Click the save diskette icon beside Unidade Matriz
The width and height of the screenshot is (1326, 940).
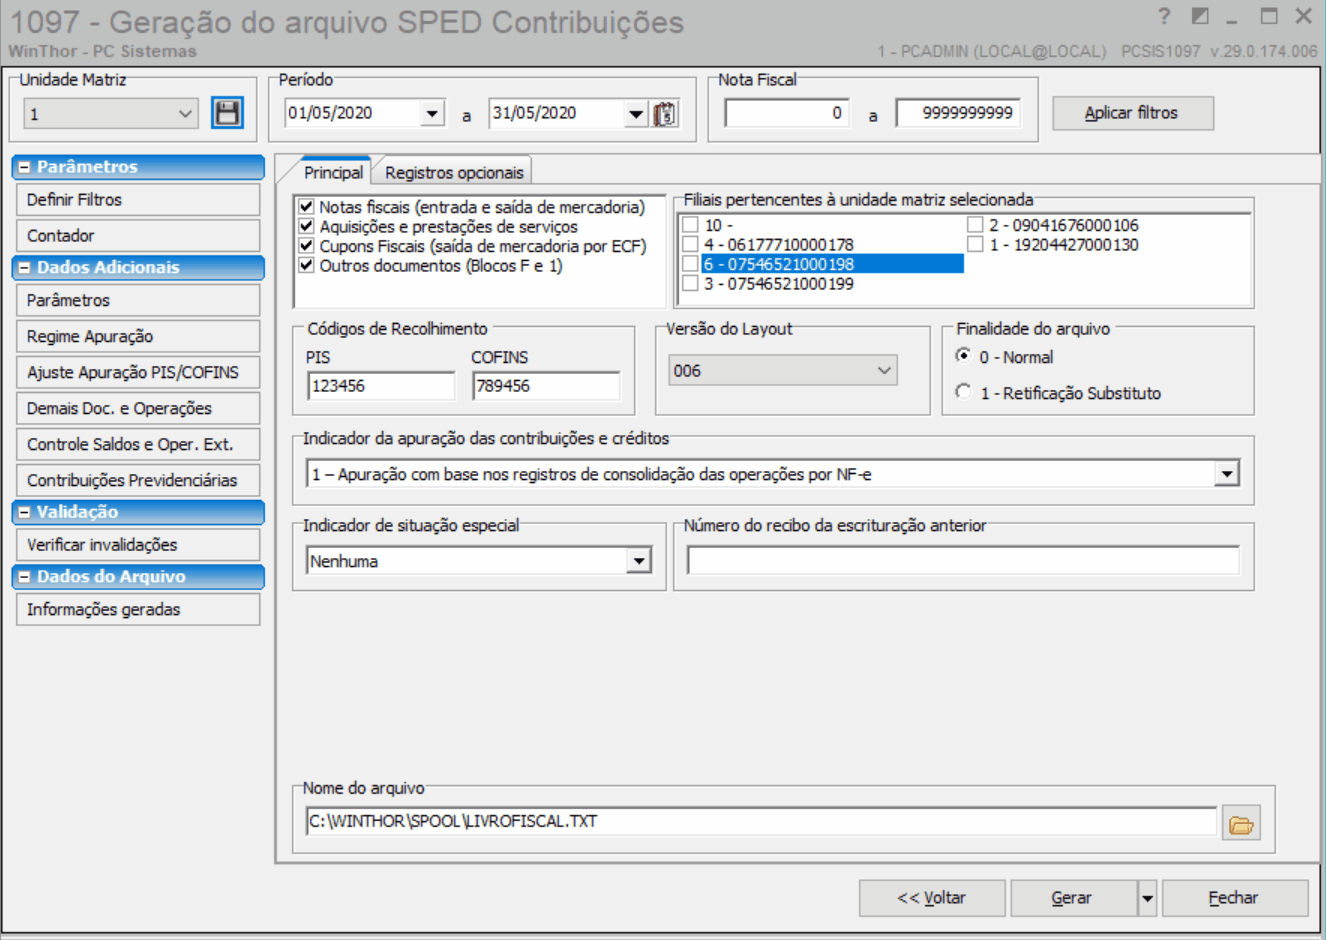(x=227, y=113)
